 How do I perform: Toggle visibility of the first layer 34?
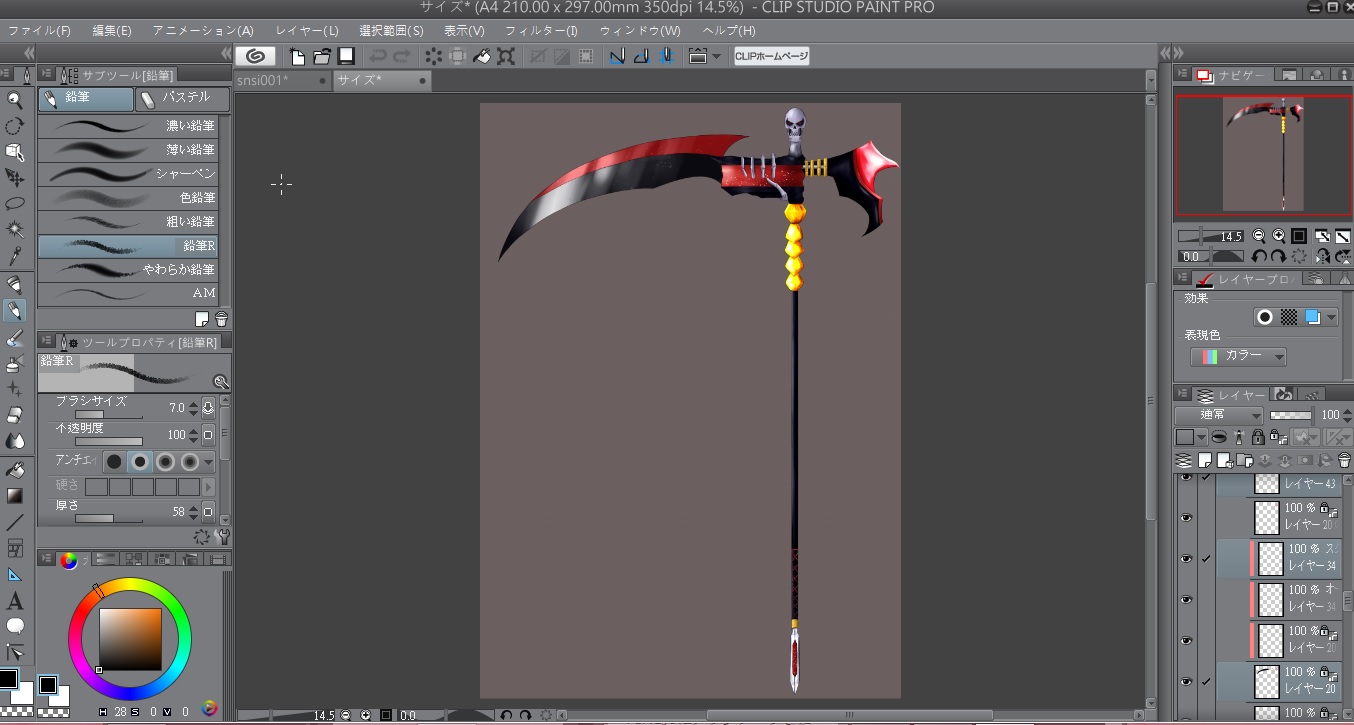[x=1186, y=558]
